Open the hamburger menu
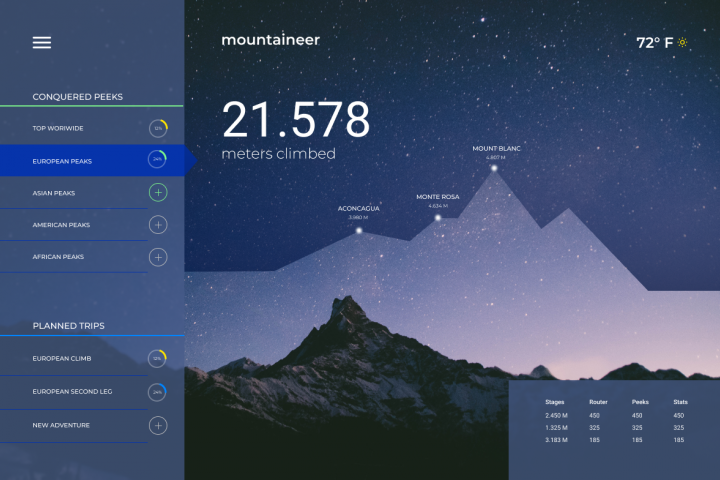 [41, 42]
